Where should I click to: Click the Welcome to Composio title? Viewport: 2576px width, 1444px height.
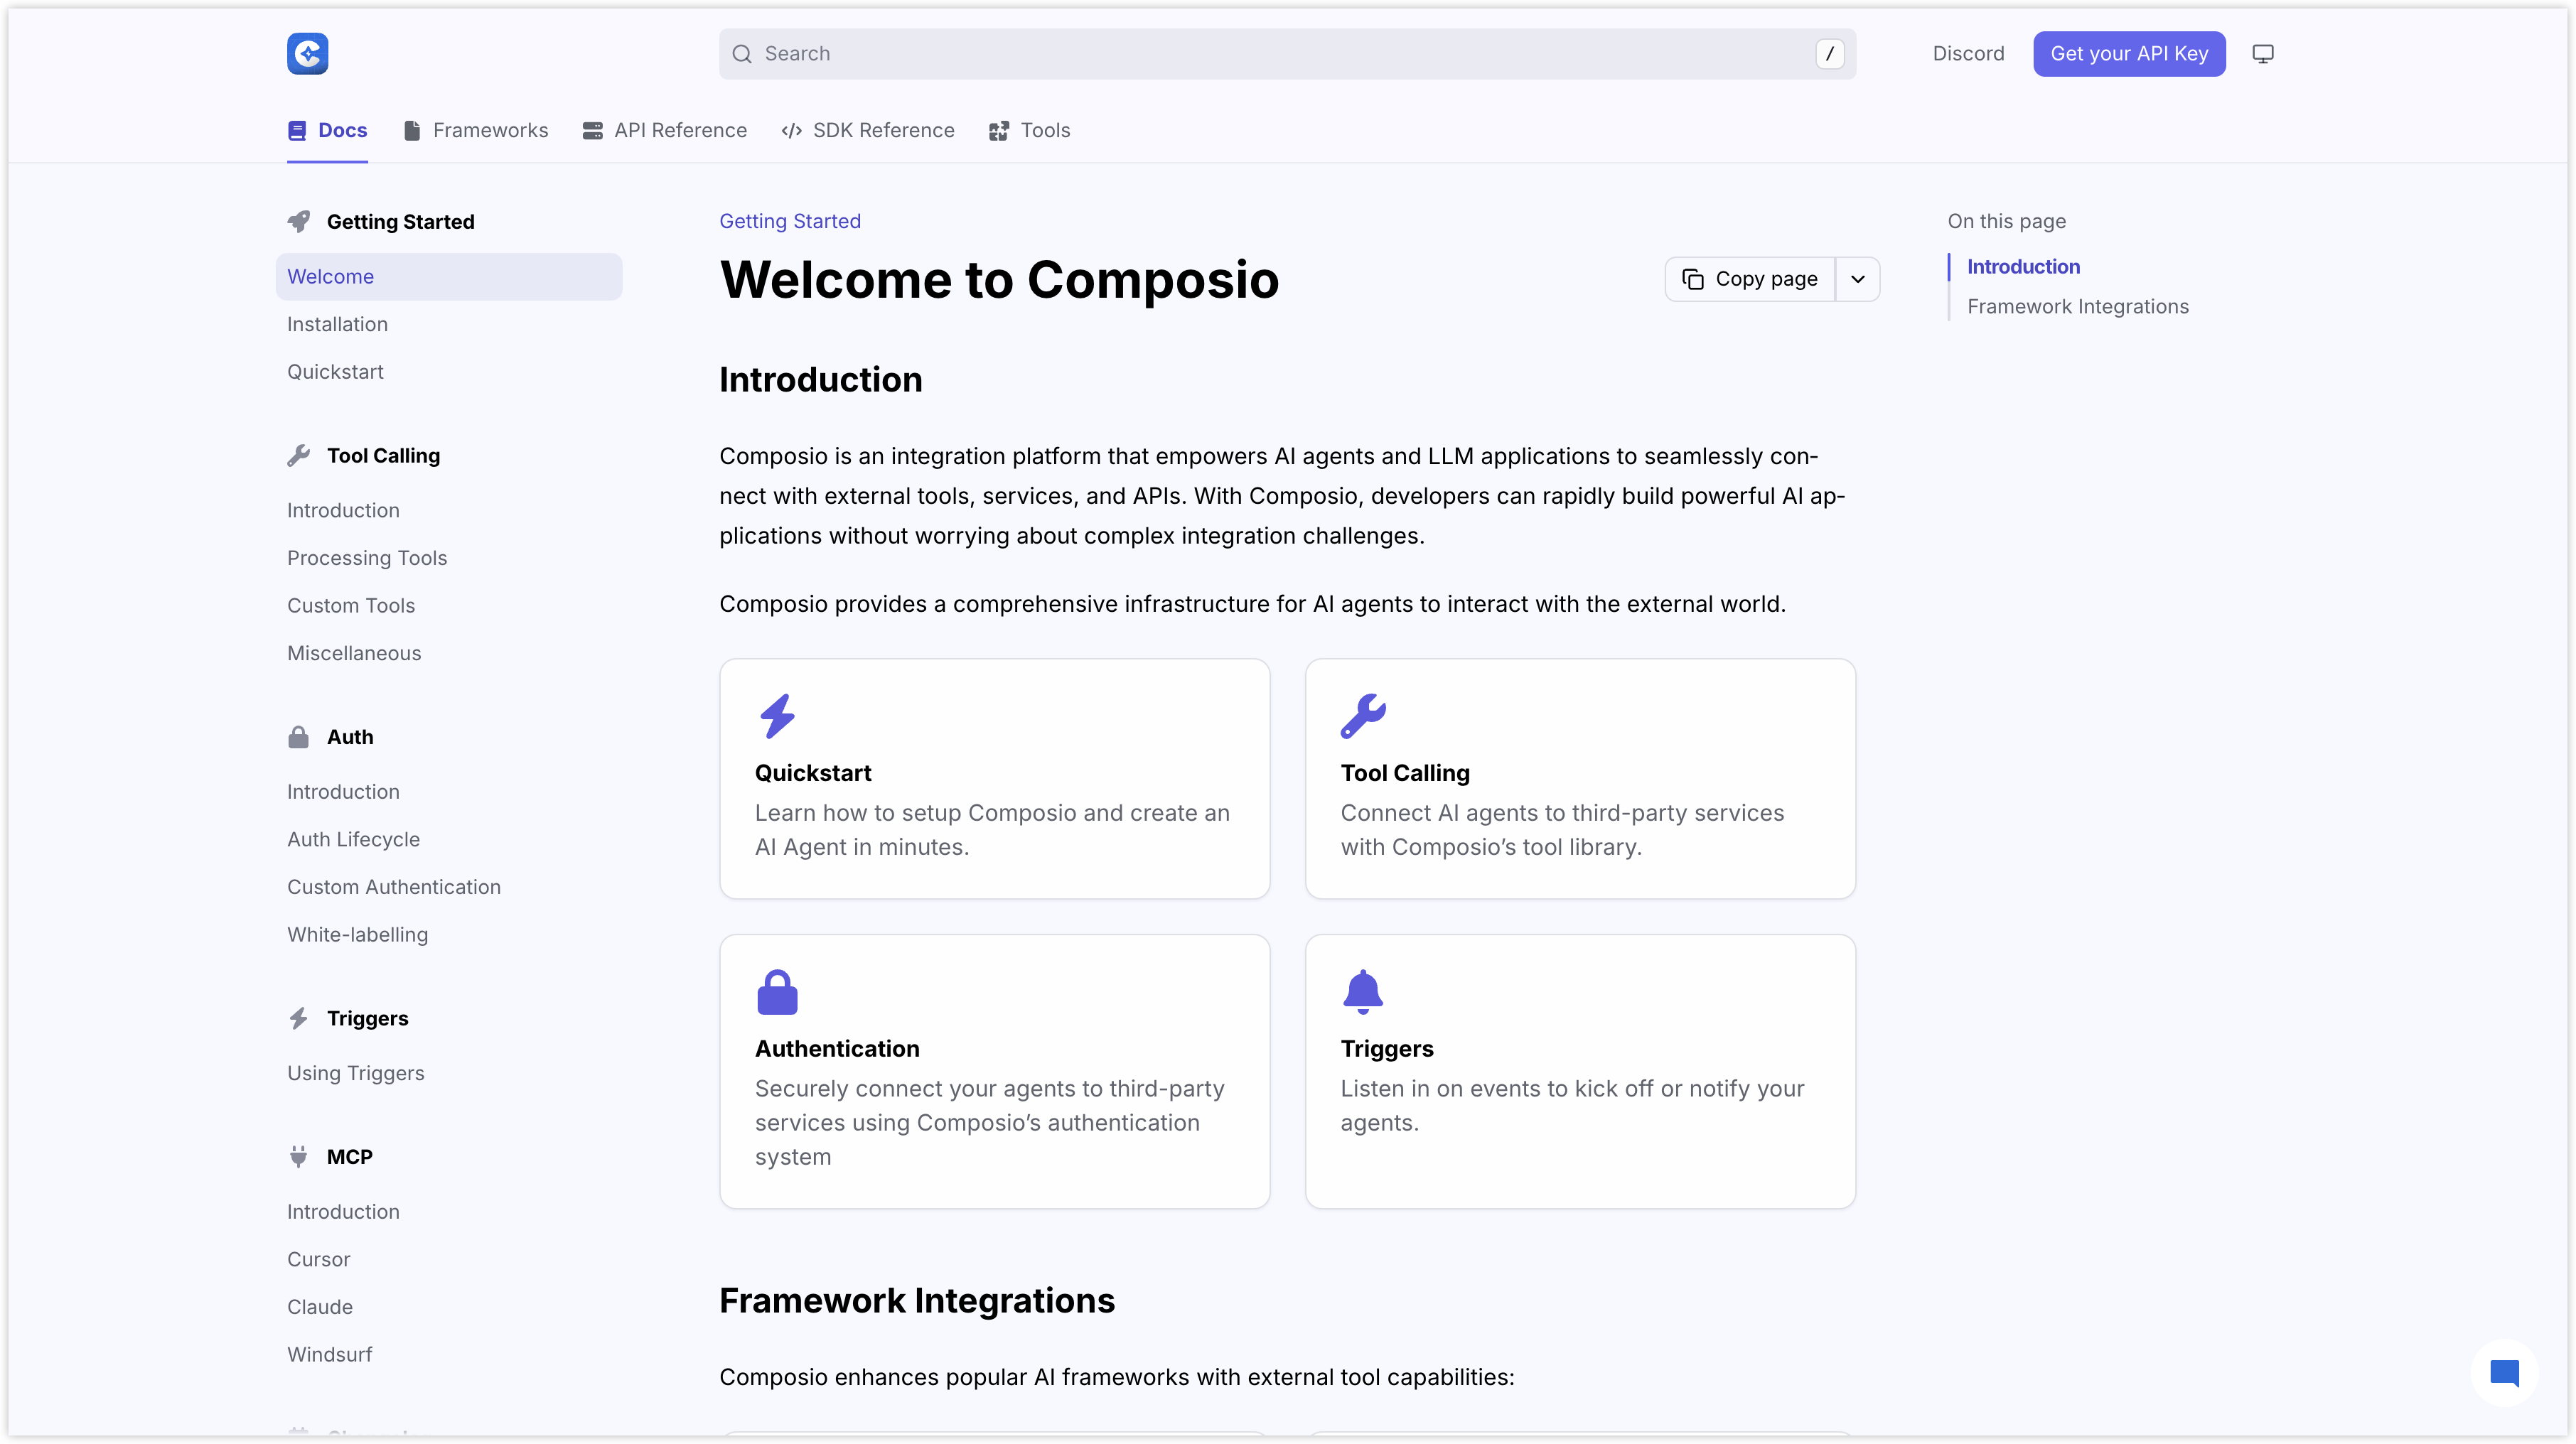coord(999,280)
